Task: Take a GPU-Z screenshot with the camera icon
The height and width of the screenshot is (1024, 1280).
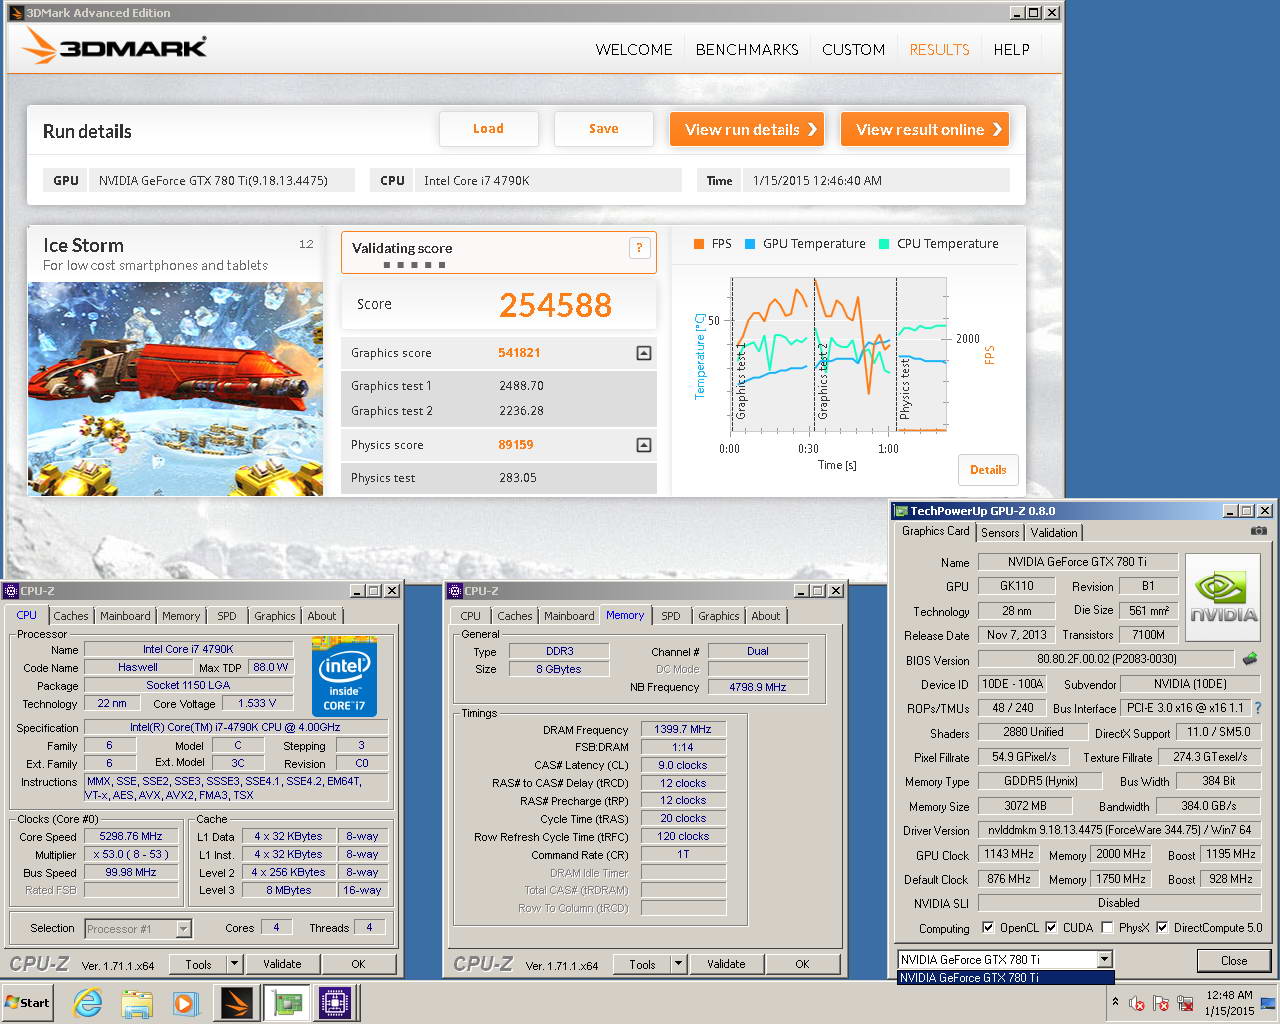Action: click(x=1259, y=531)
